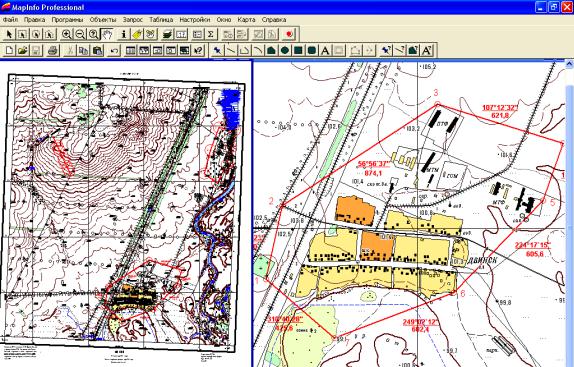Select the Ruler measuring tool

click(x=181, y=34)
